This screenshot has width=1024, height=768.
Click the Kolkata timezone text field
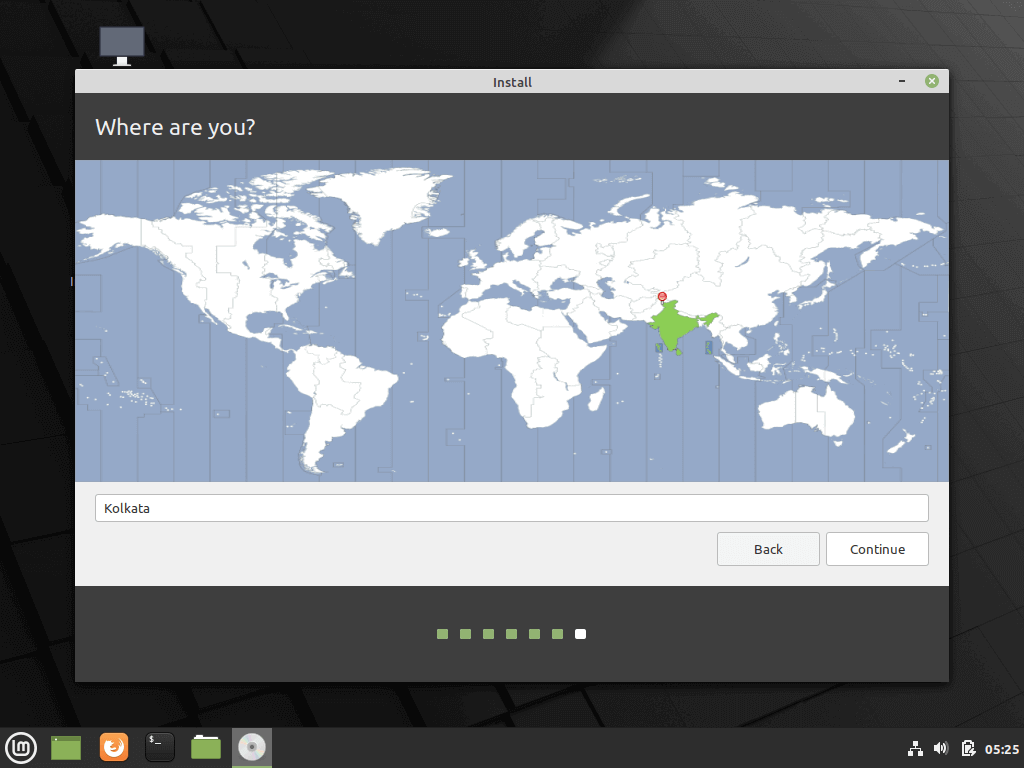point(511,508)
